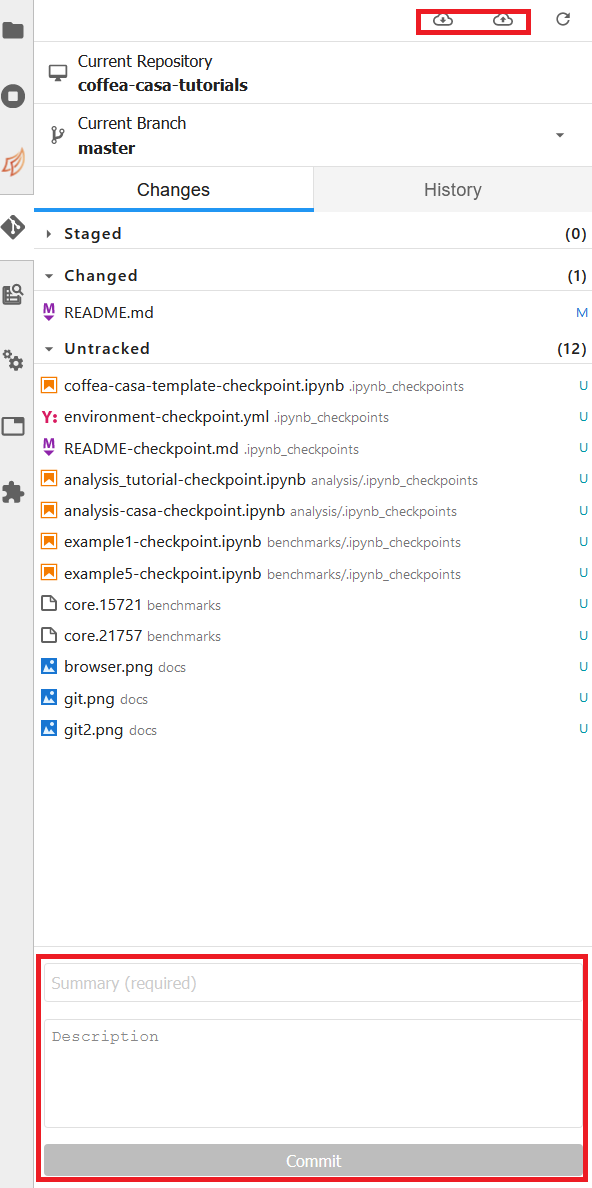Click the environment-checkpoint.yml YAML icon

[49, 417]
